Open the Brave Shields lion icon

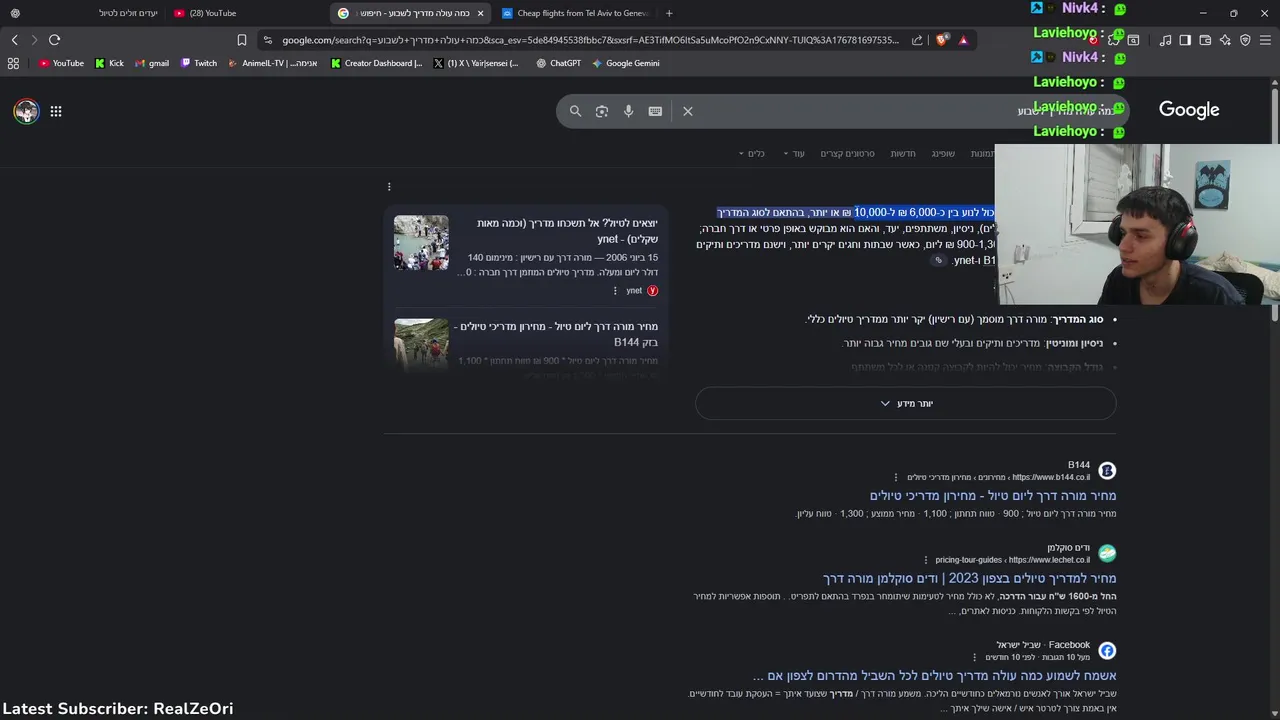pyautogui.click(x=942, y=40)
